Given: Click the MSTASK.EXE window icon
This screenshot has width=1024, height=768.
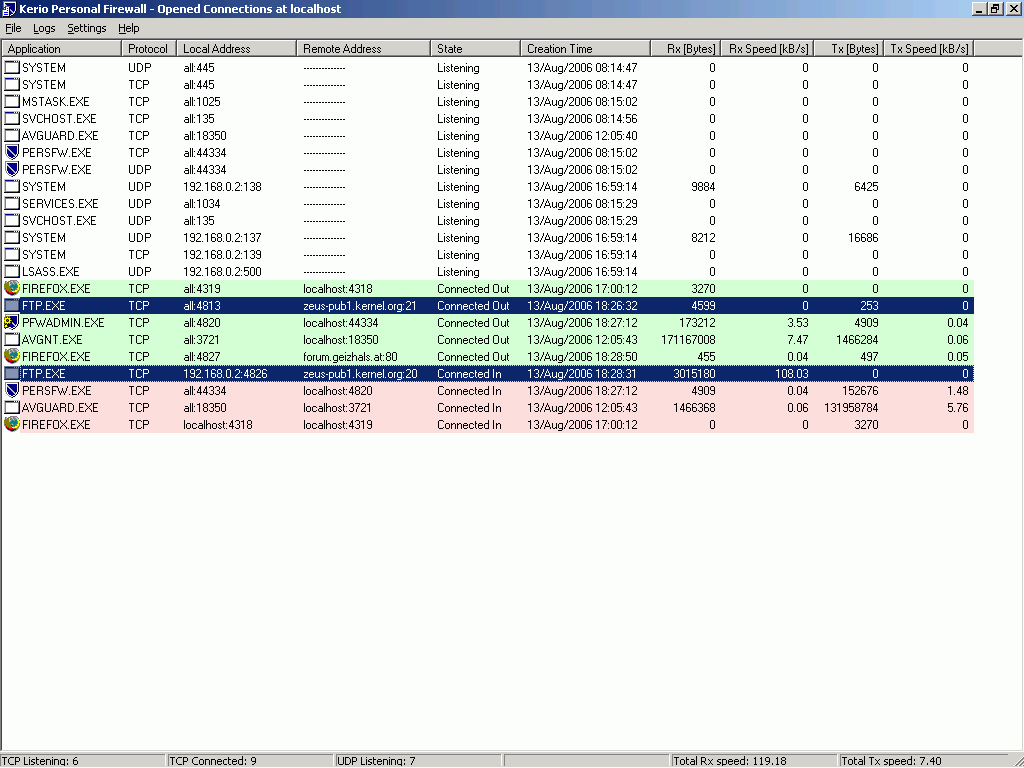Looking at the screenshot, I should point(12,101).
